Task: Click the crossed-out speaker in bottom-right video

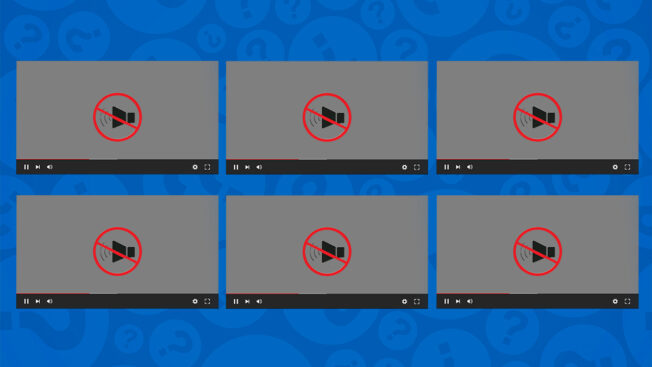Action: point(537,251)
